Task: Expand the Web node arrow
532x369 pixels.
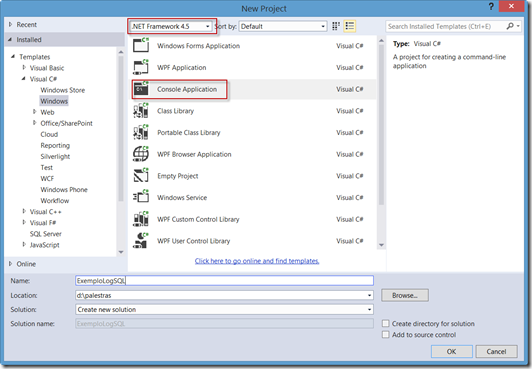Action: [x=34, y=112]
